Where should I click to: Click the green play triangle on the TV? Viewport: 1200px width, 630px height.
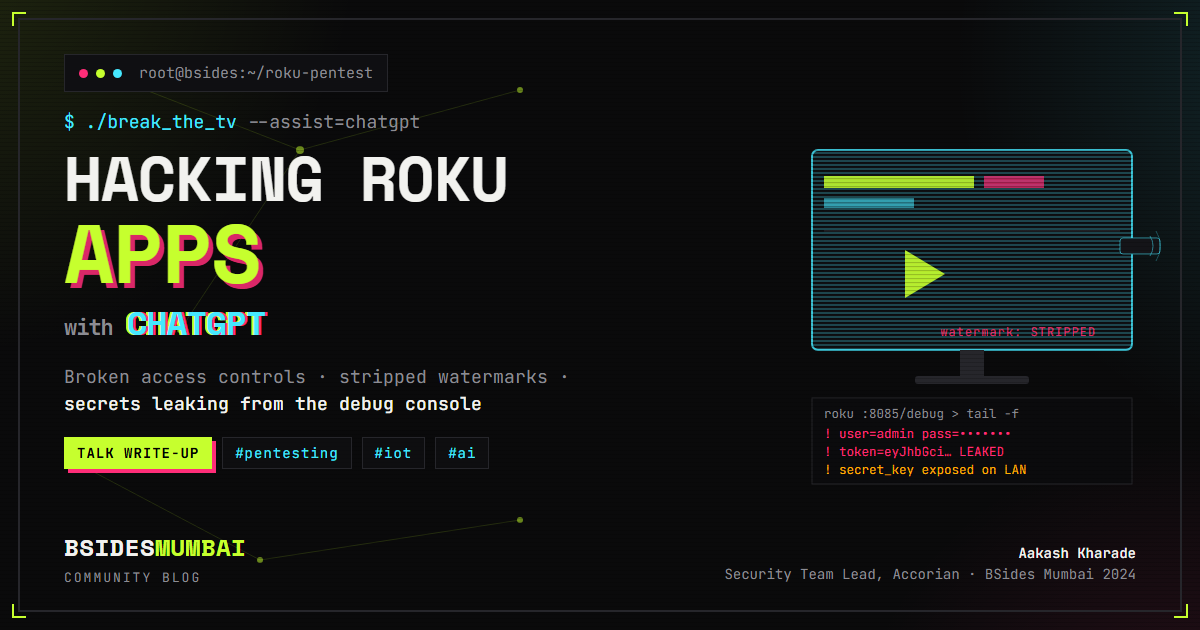pyautogui.click(x=923, y=274)
